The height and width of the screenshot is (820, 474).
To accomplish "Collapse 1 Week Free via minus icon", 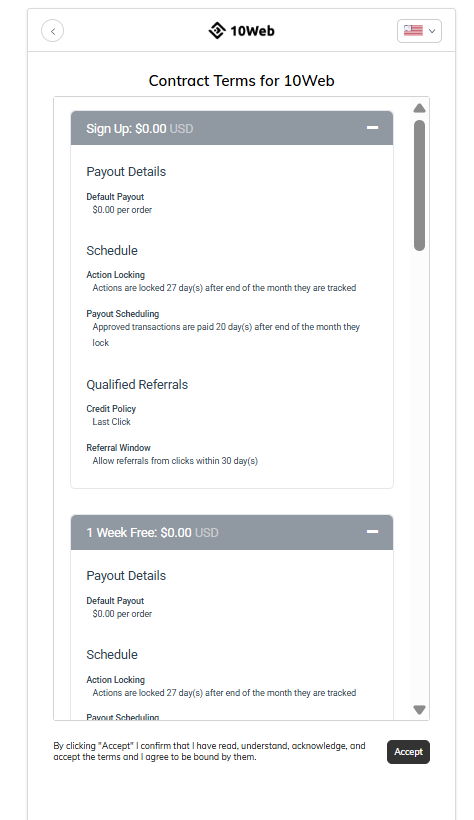I will 373,531.
